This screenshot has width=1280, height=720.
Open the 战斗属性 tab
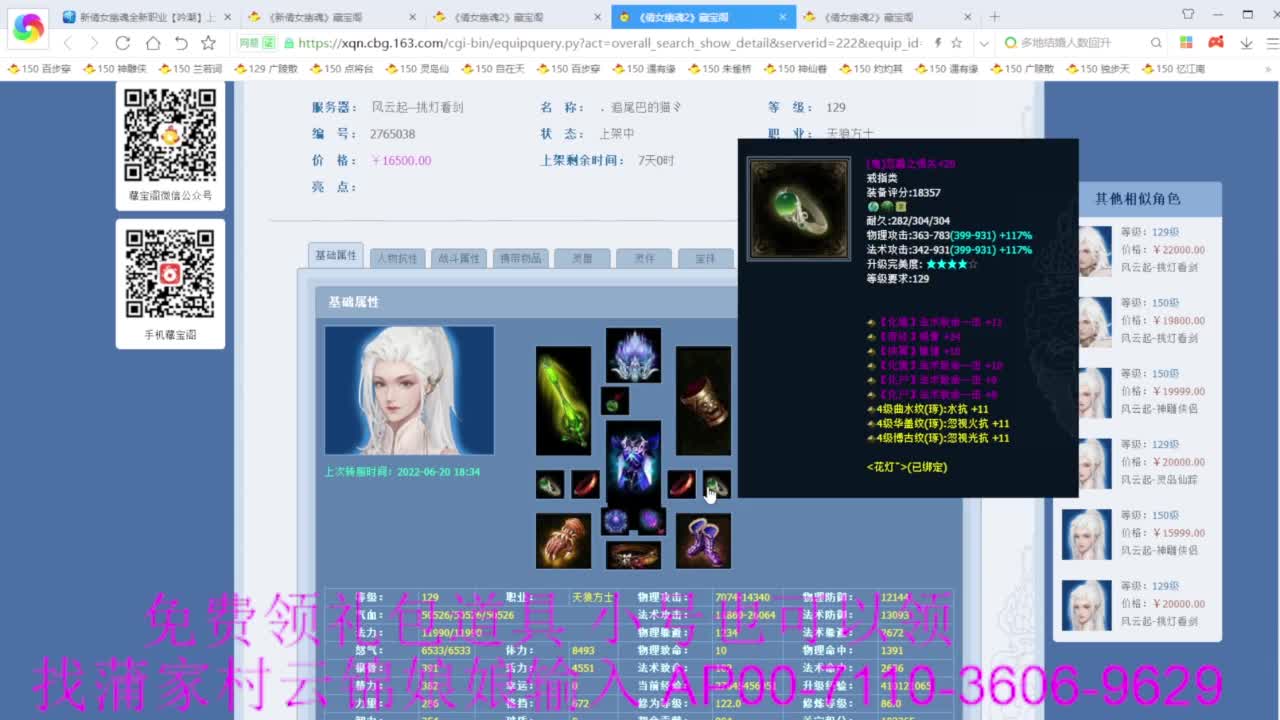459,258
